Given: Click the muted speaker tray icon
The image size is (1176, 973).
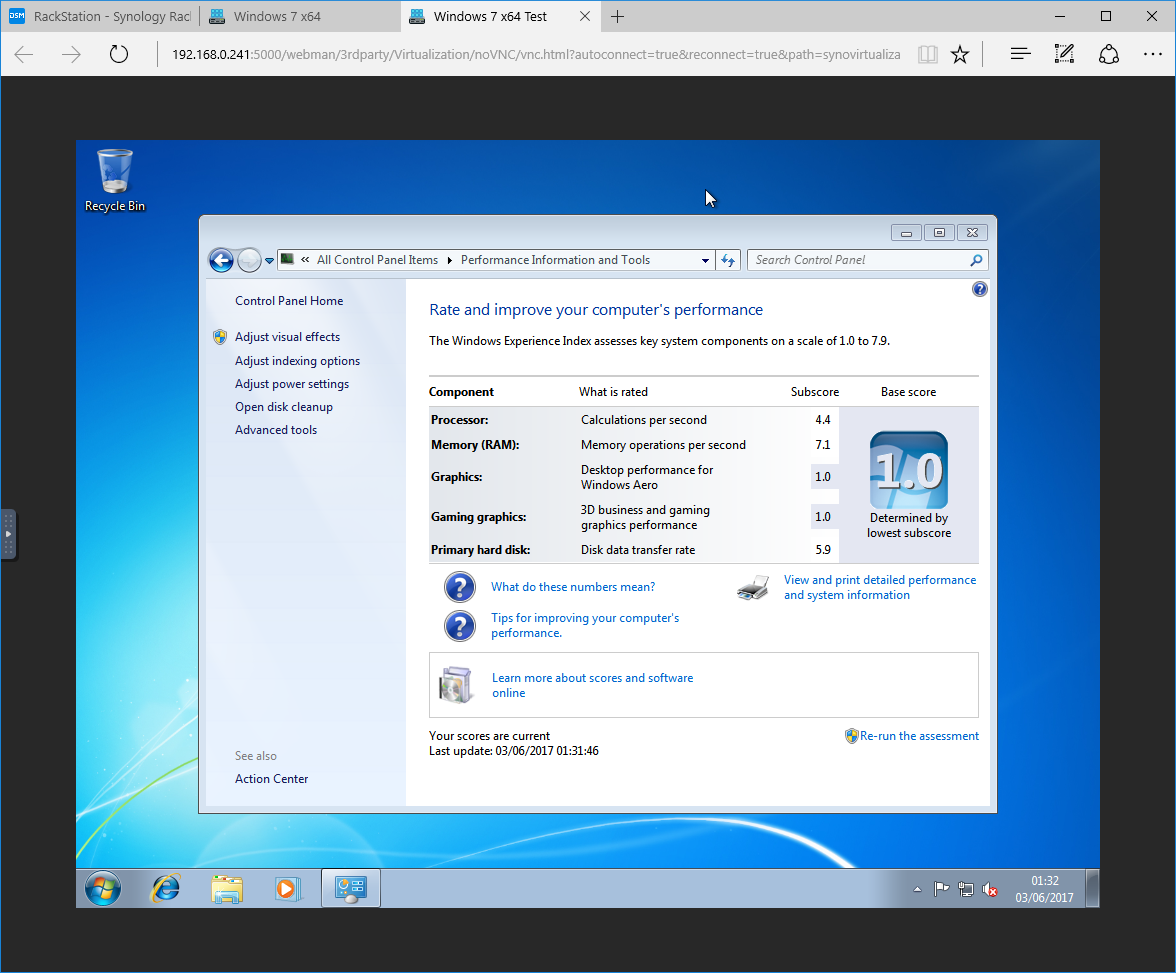Looking at the screenshot, I should click(x=990, y=890).
